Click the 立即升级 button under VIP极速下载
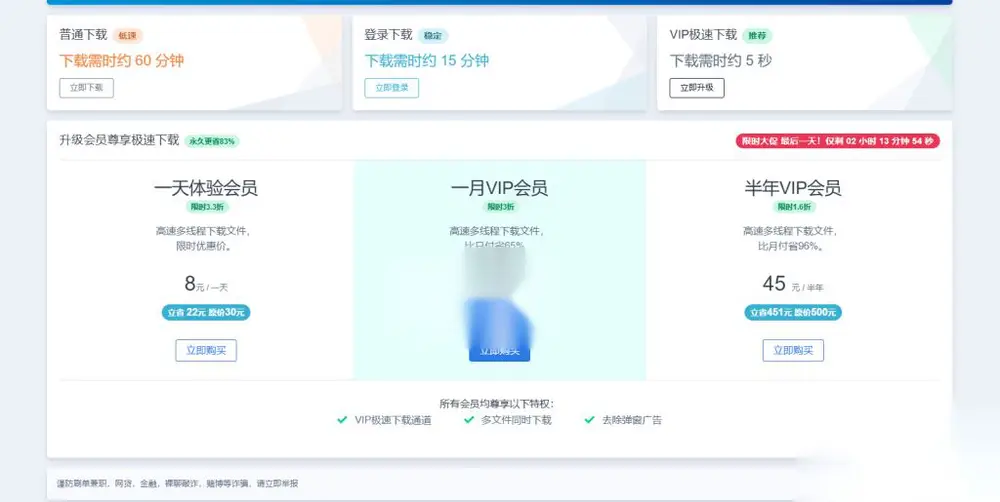 pyautogui.click(x=697, y=88)
